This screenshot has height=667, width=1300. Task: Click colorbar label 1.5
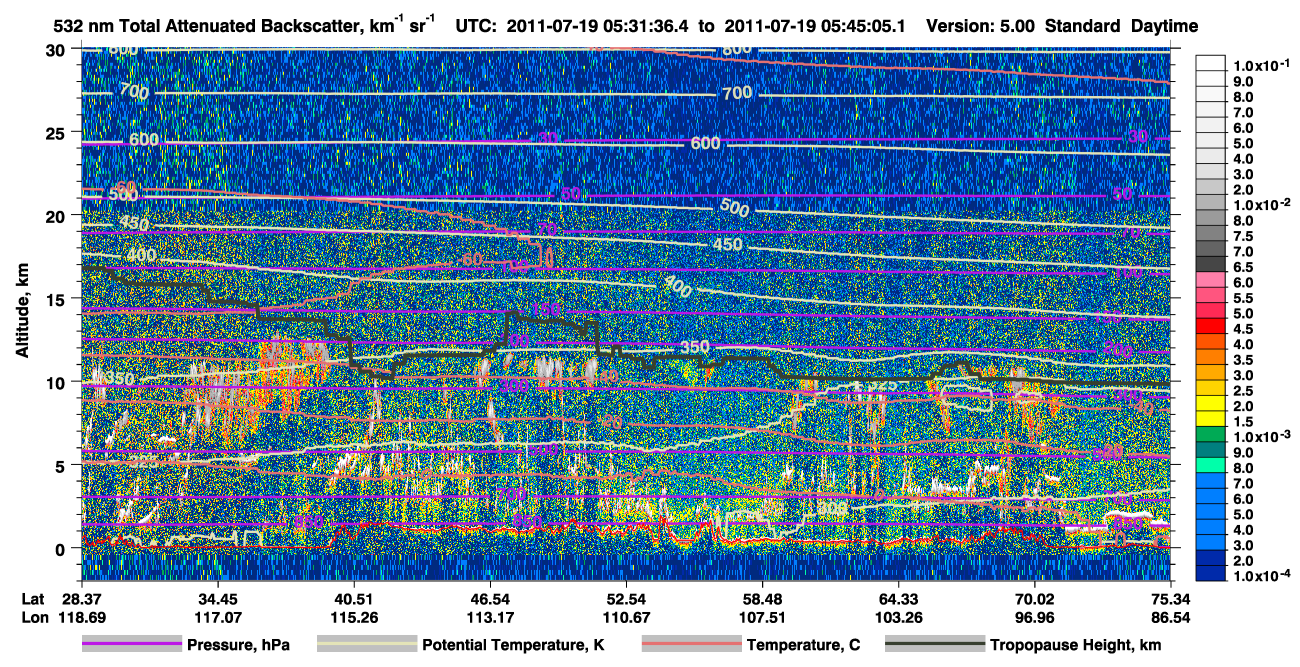[1244, 422]
